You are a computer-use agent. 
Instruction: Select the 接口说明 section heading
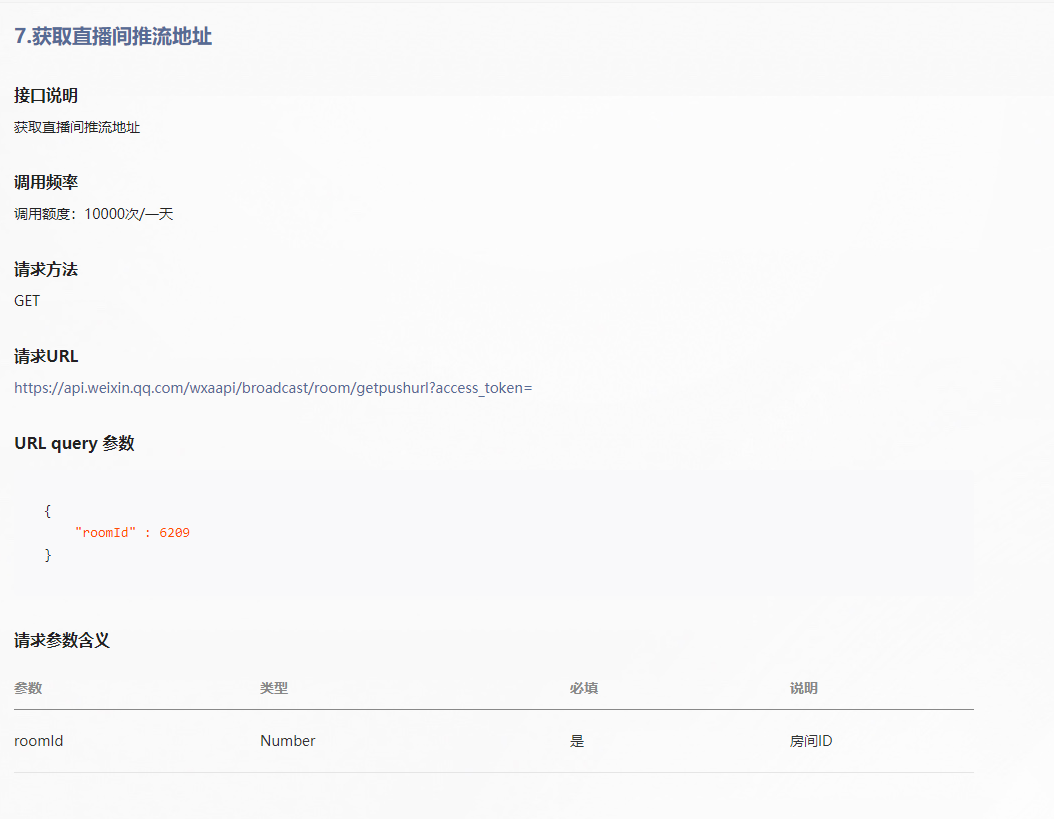click(x=46, y=95)
